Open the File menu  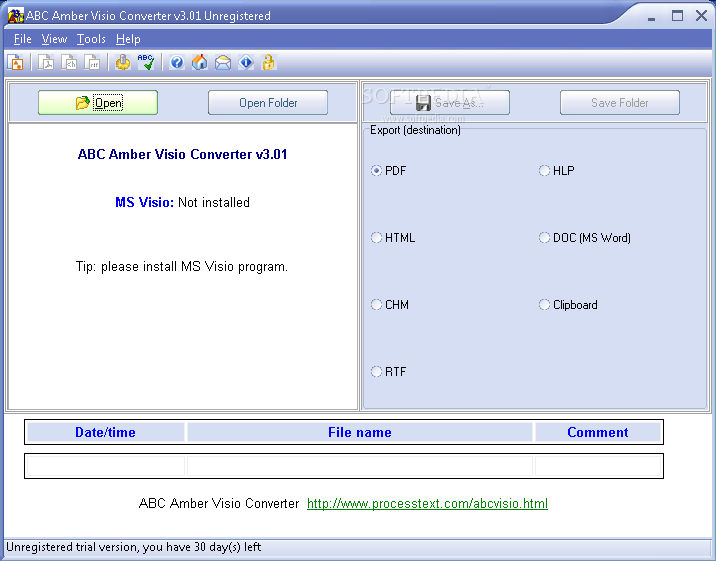click(22, 39)
